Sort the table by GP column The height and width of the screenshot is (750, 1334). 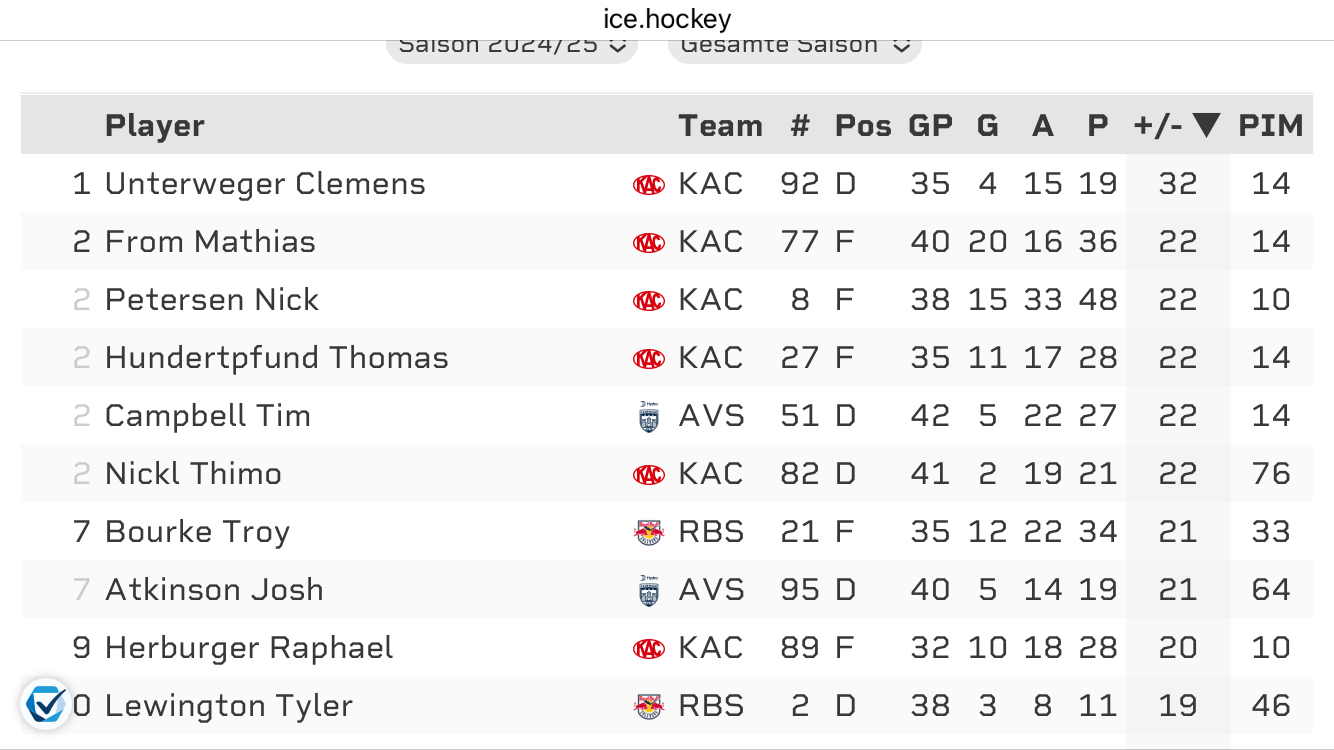(930, 125)
